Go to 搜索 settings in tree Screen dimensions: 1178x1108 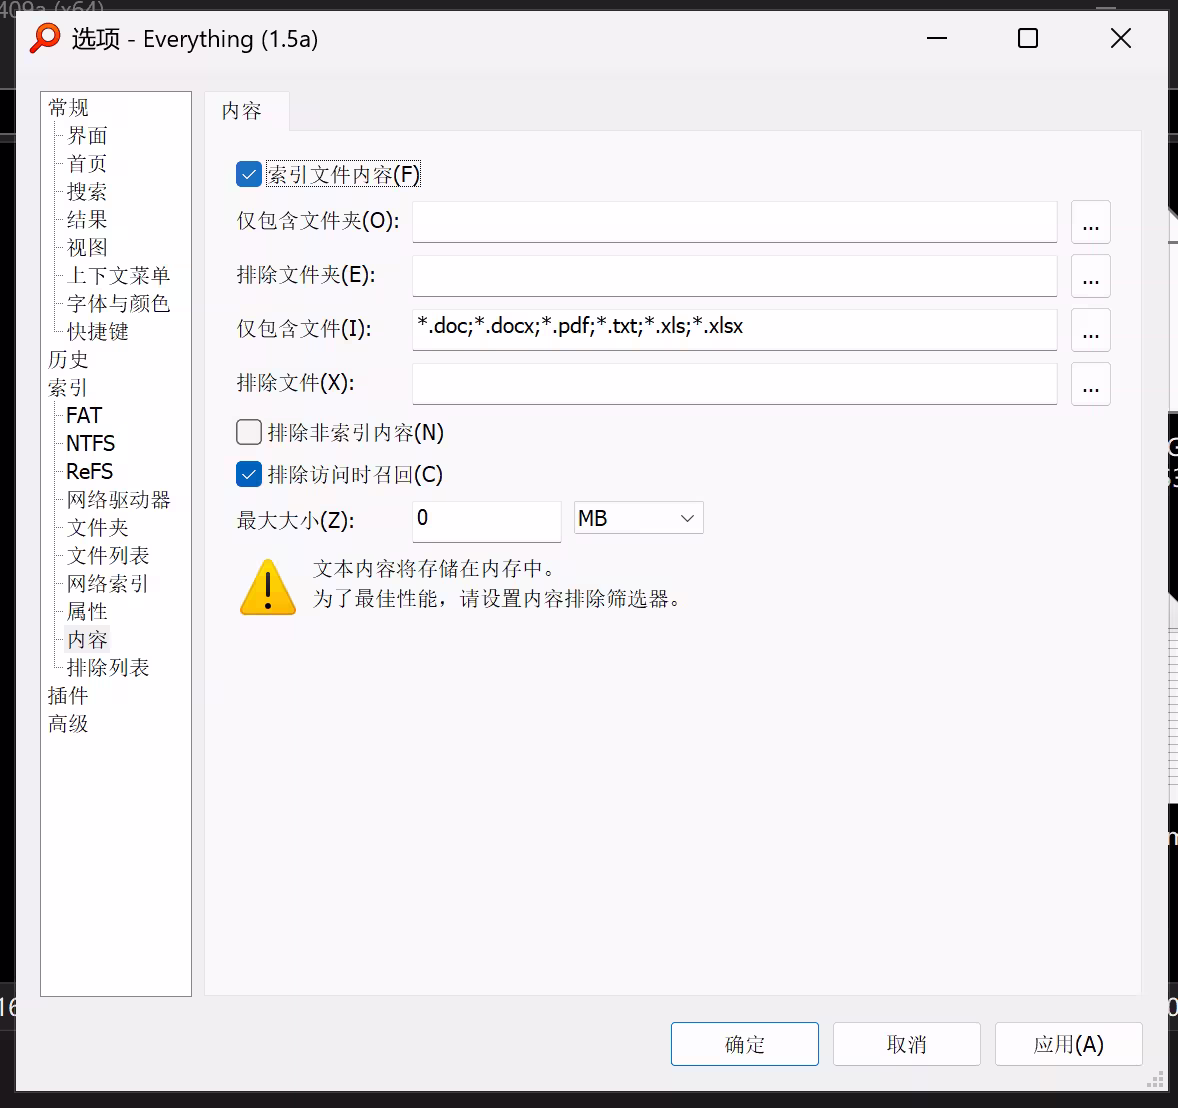tap(87, 192)
